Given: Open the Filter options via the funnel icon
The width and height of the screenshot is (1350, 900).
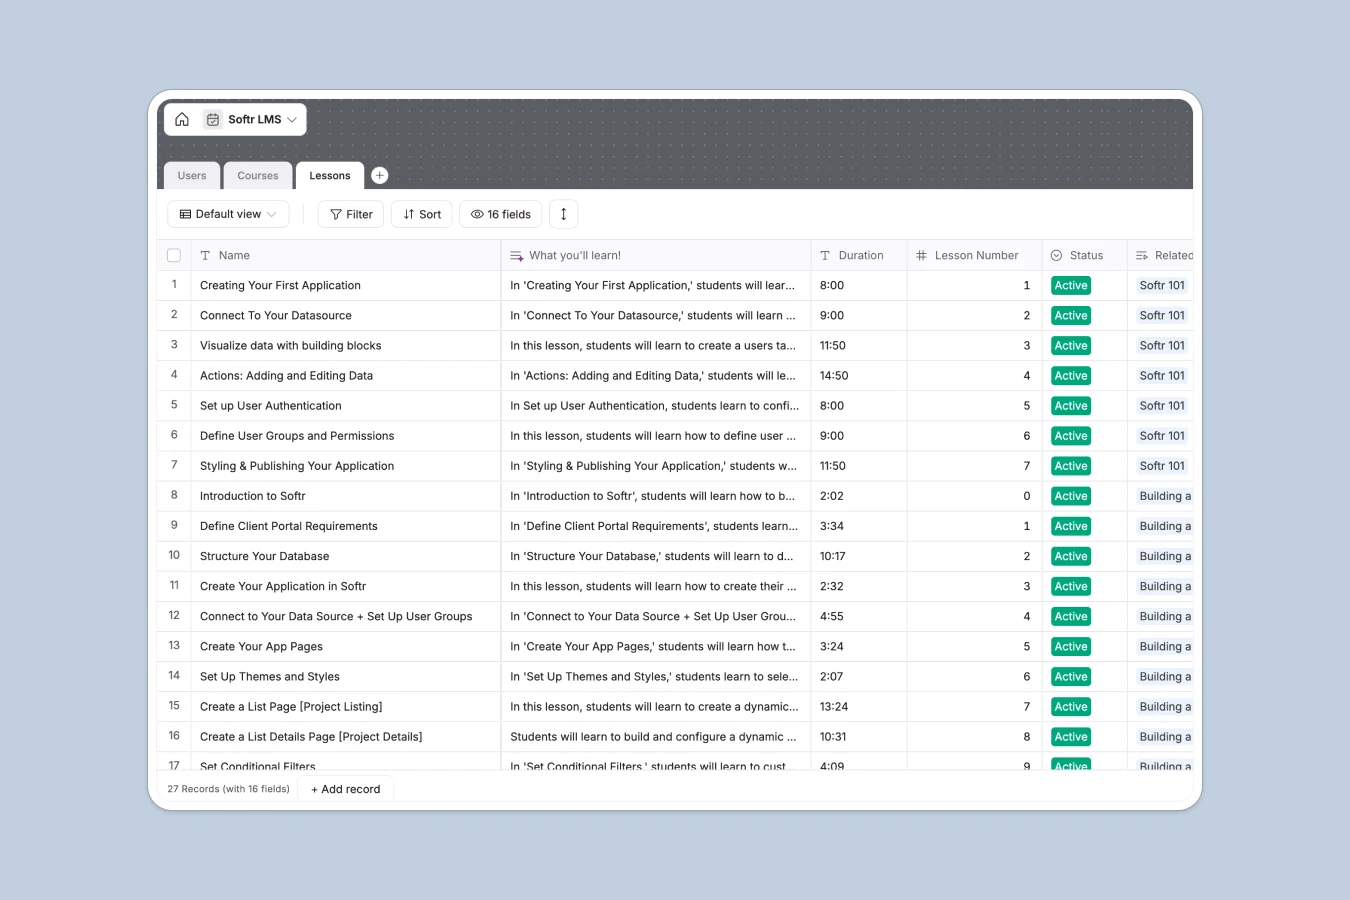Looking at the screenshot, I should (x=337, y=214).
